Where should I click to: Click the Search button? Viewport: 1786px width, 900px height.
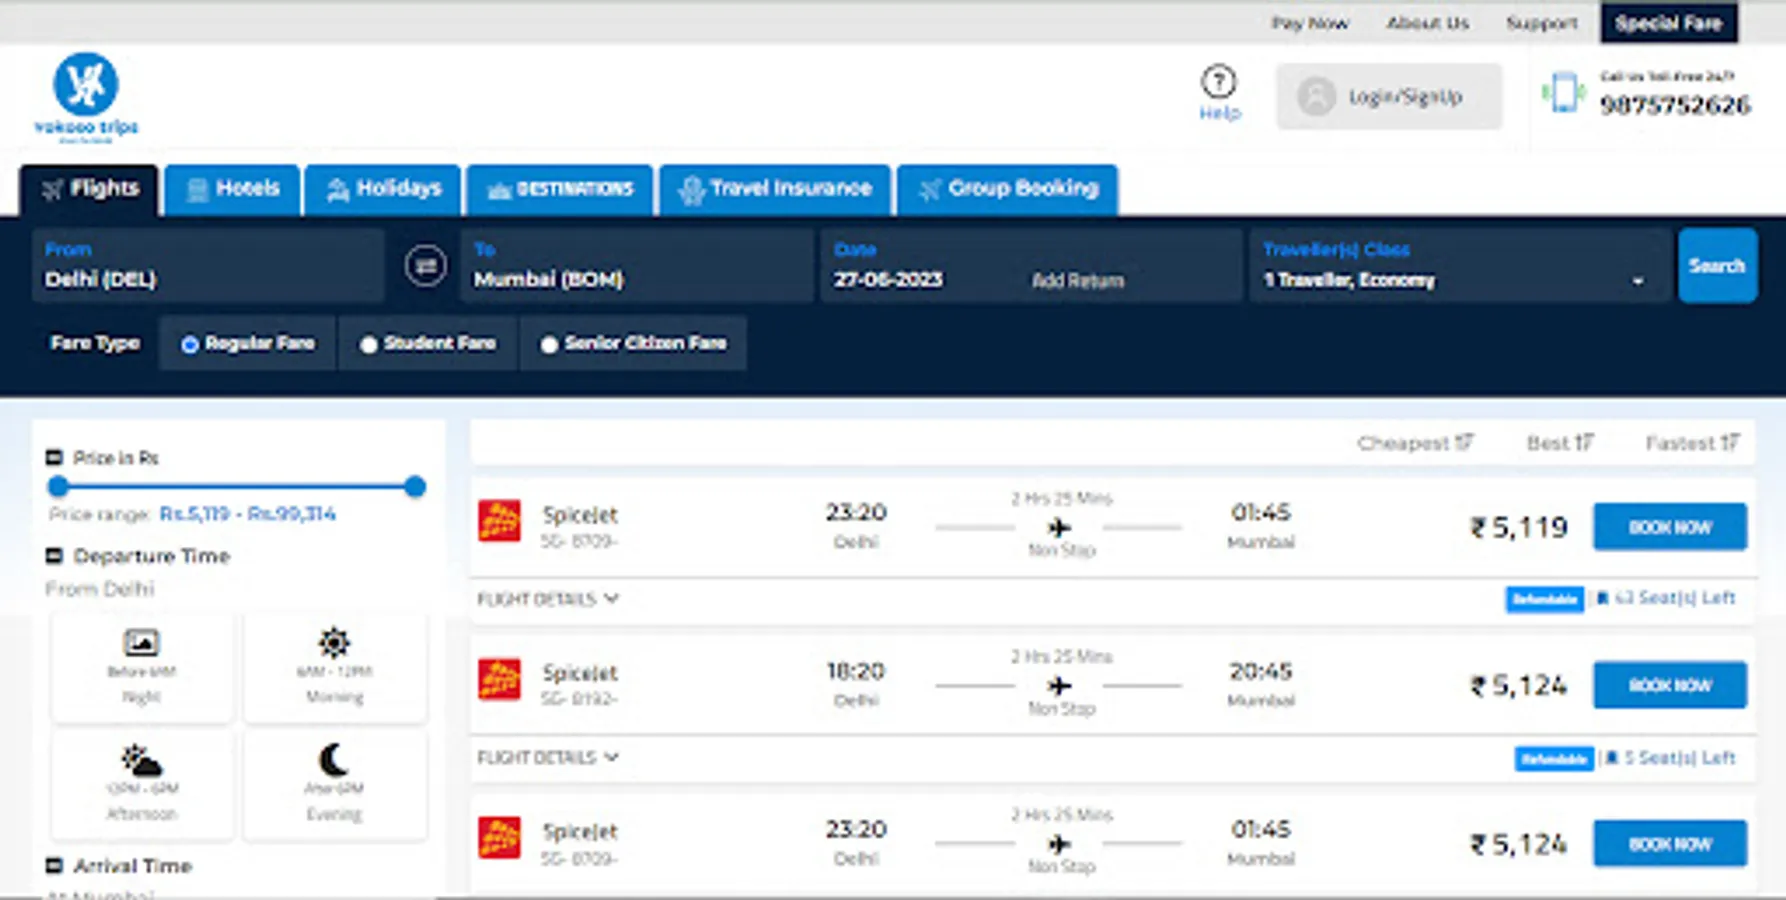pyautogui.click(x=1717, y=266)
